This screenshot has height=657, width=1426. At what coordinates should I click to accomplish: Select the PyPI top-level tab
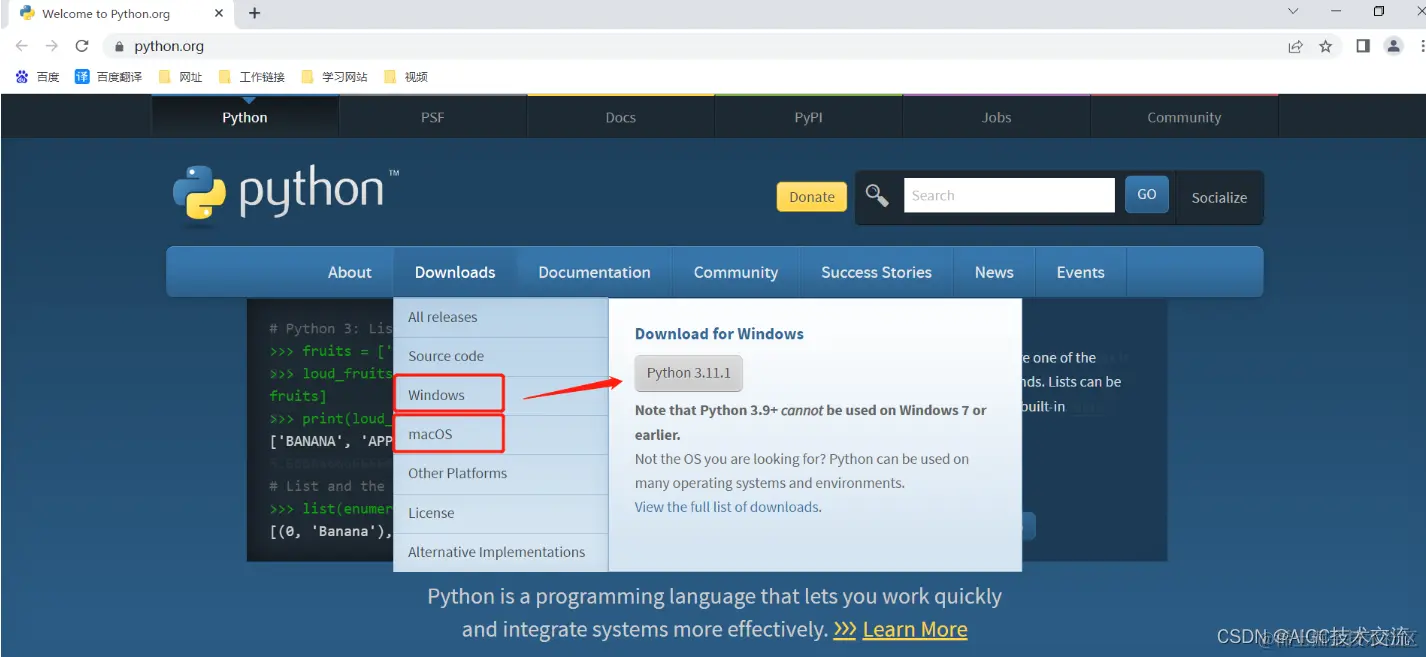(x=809, y=117)
